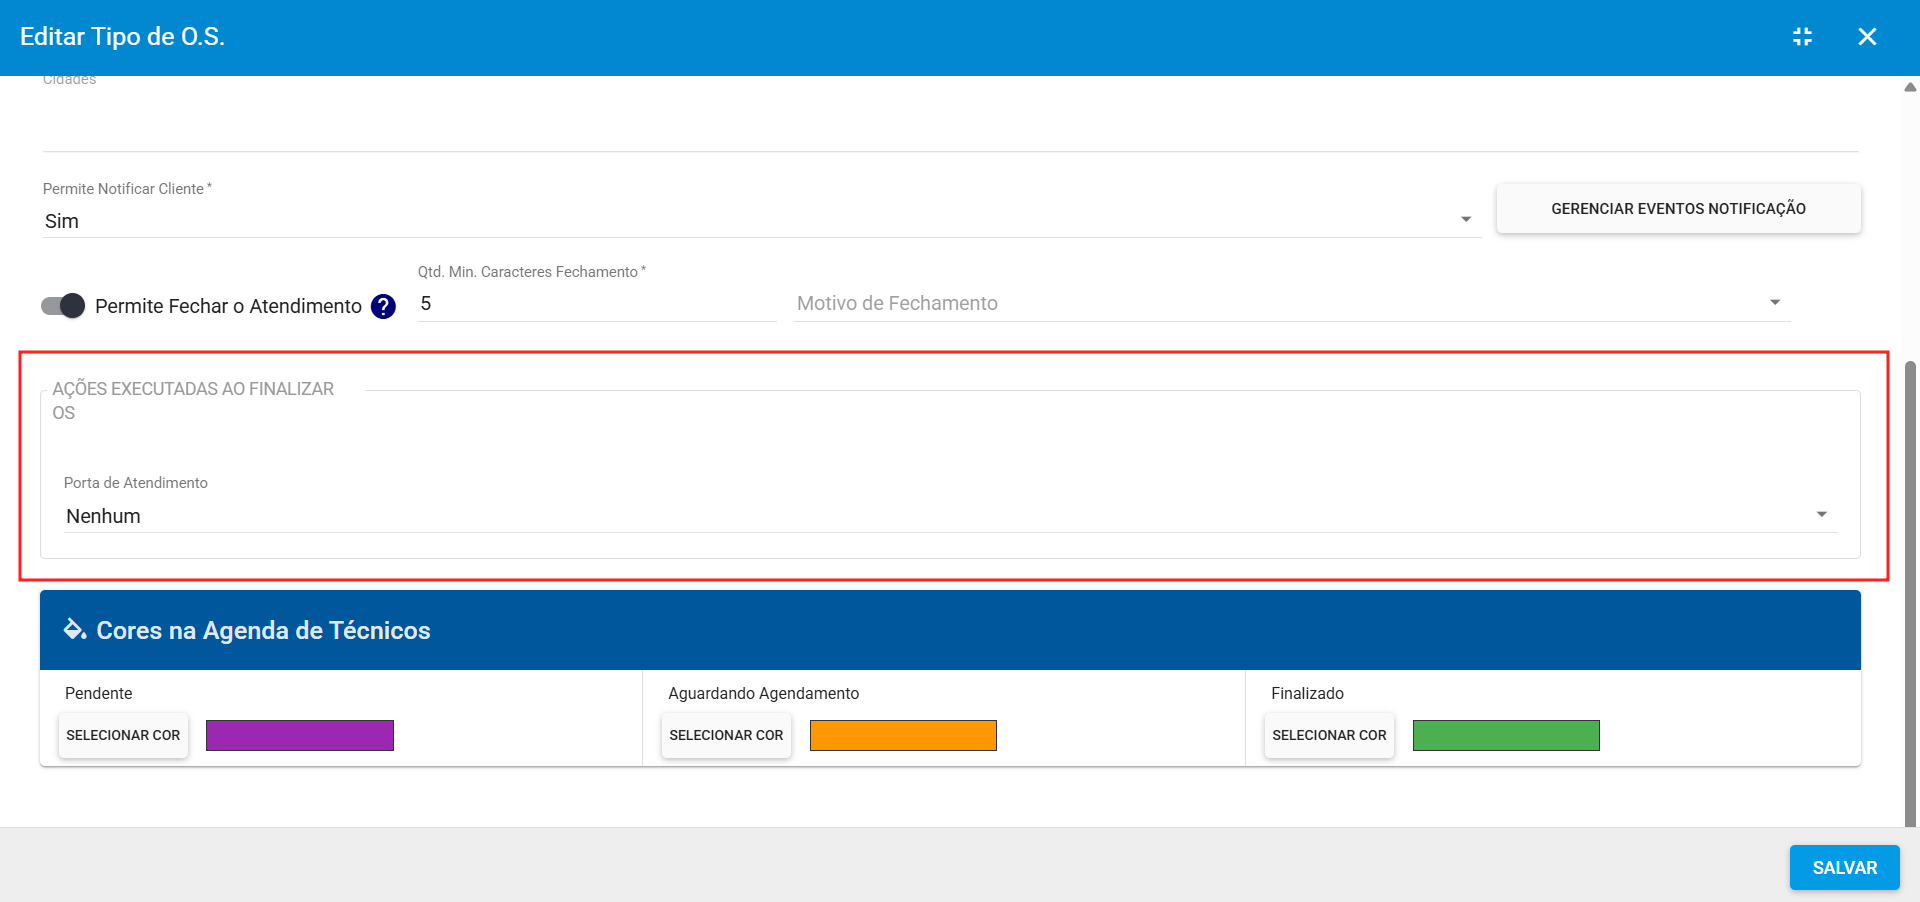Viewport: 1920px width, 902px height.
Task: Open the Permite Notificar Cliente dropdown
Action: click(760, 221)
